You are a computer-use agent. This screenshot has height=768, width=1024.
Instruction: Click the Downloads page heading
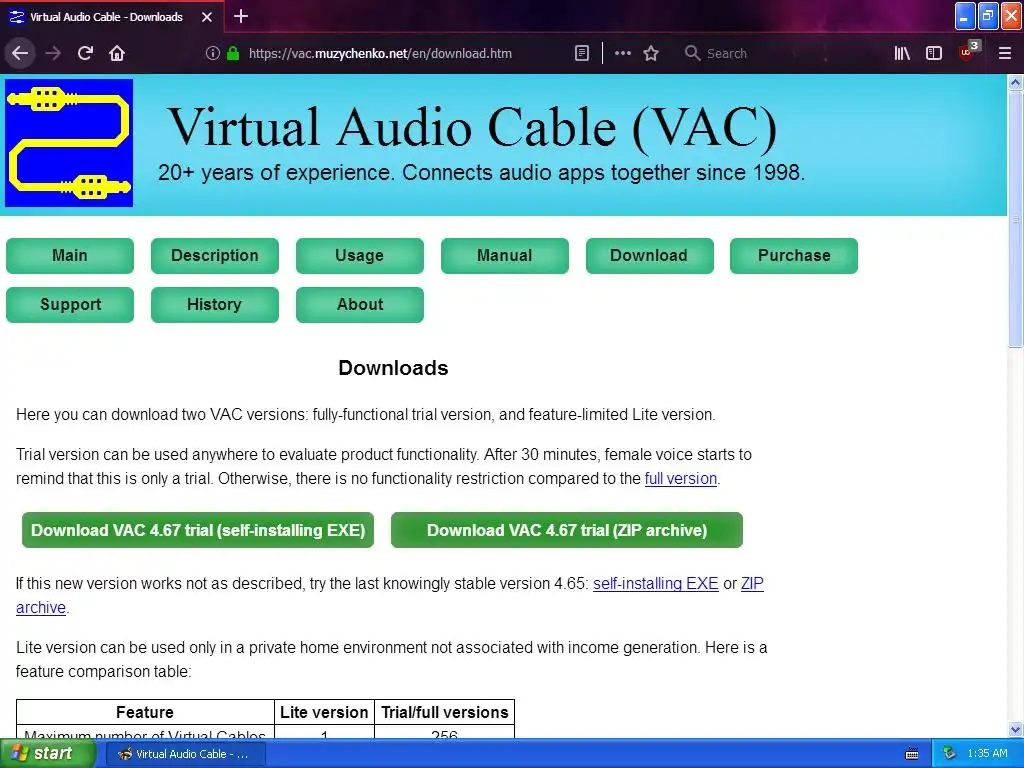pos(393,368)
